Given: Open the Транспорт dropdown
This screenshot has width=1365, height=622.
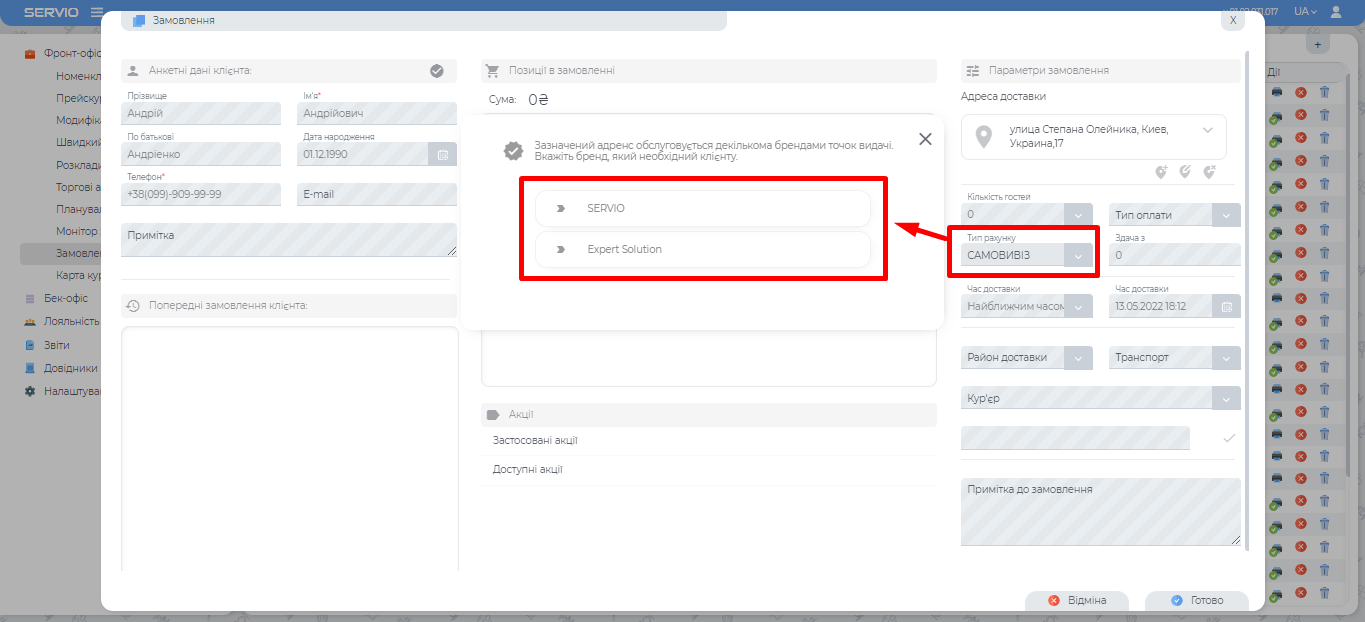Looking at the screenshot, I should pyautogui.click(x=1226, y=358).
